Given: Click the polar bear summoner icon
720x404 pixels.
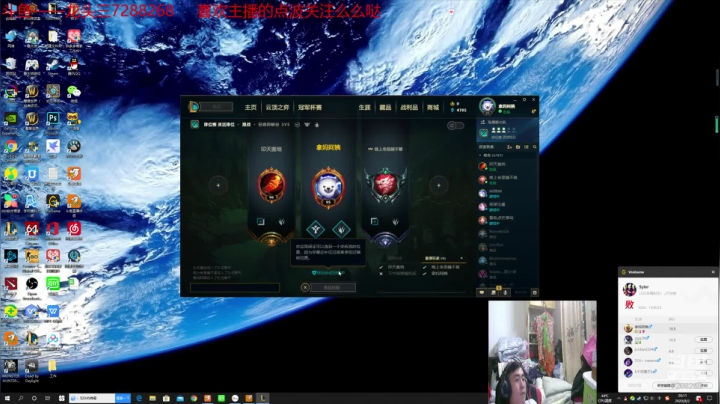Looking at the screenshot, I should click(328, 187).
